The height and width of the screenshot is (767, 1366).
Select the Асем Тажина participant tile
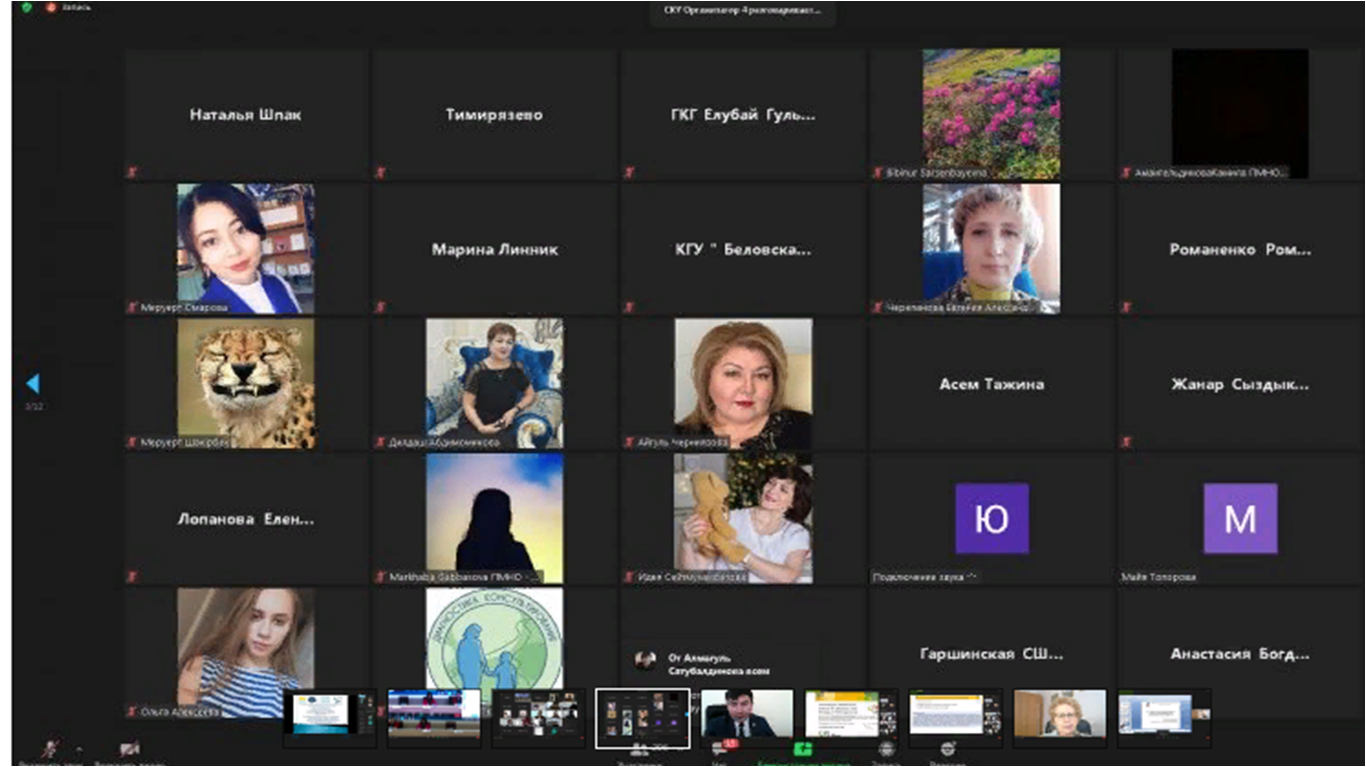pyautogui.click(x=992, y=383)
